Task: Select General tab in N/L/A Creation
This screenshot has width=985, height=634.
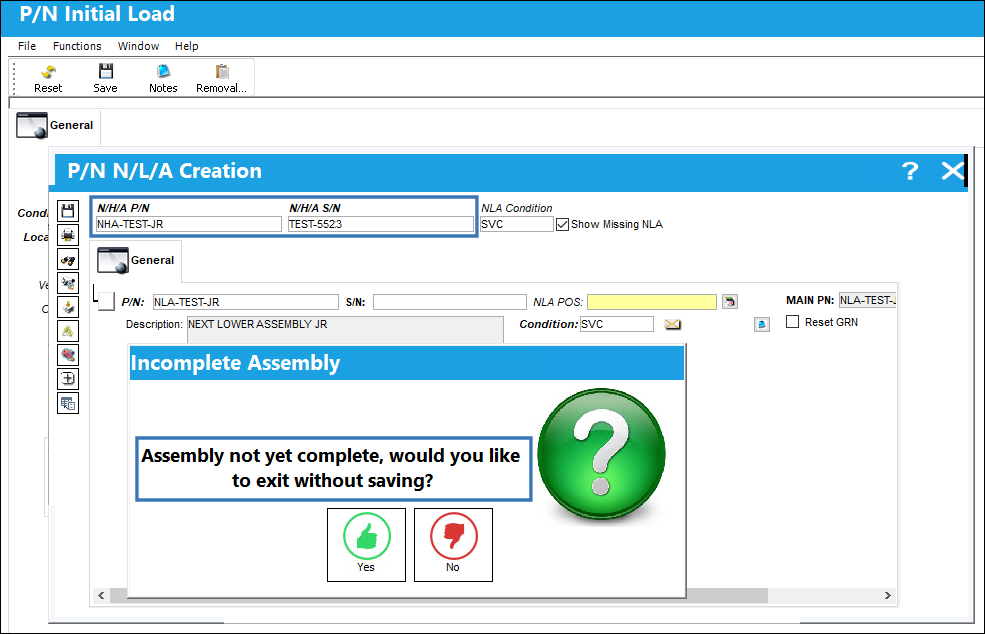Action: (x=136, y=260)
